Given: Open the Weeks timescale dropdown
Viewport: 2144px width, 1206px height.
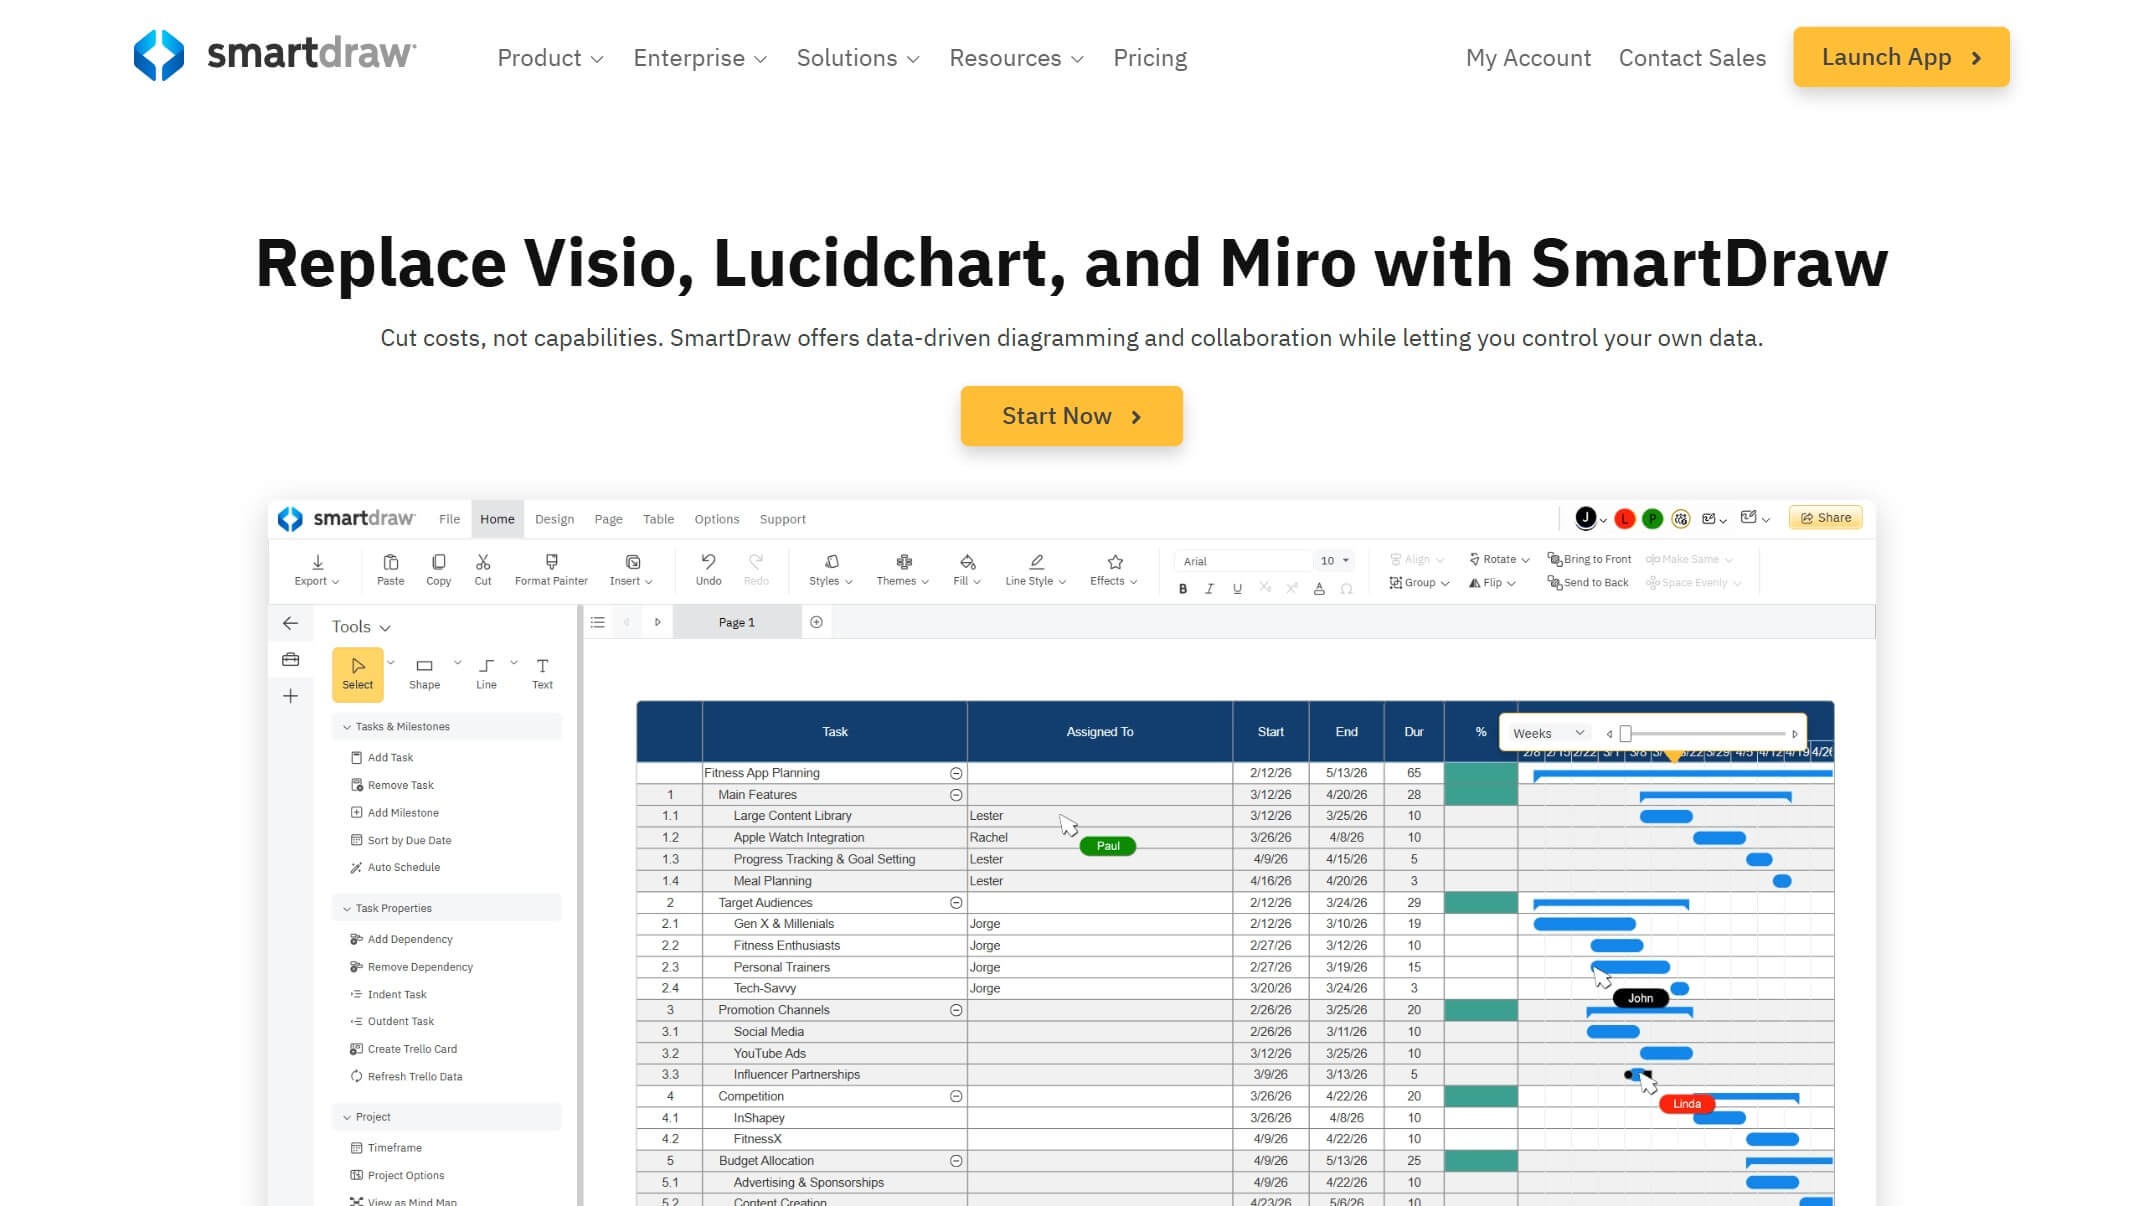Looking at the screenshot, I should click(1548, 733).
